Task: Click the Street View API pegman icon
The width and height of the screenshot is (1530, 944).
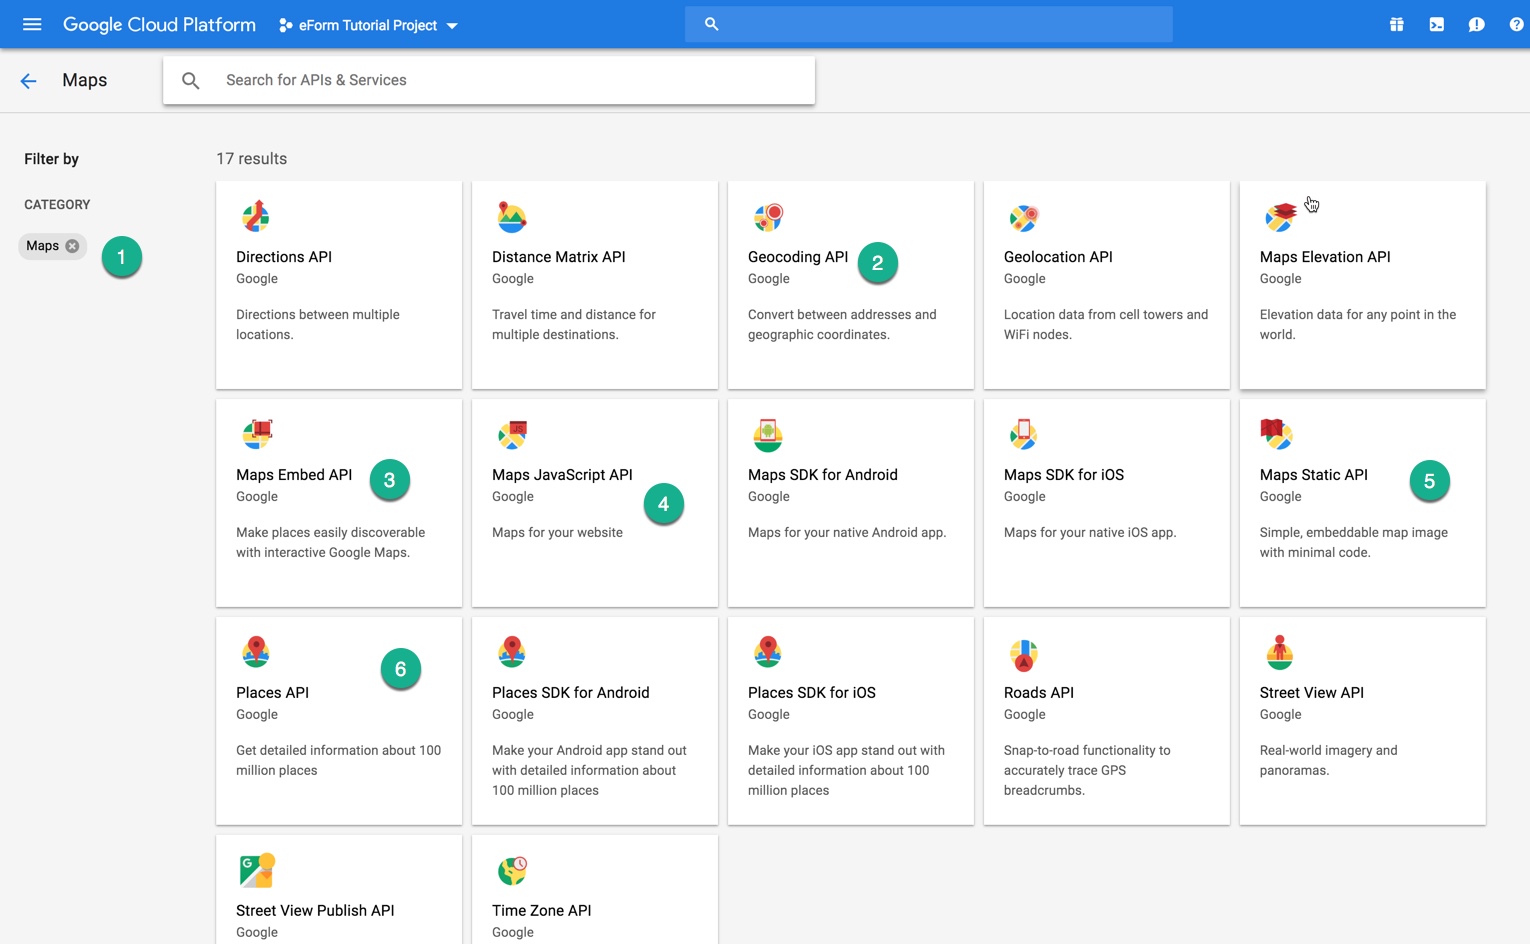Action: 1280,652
